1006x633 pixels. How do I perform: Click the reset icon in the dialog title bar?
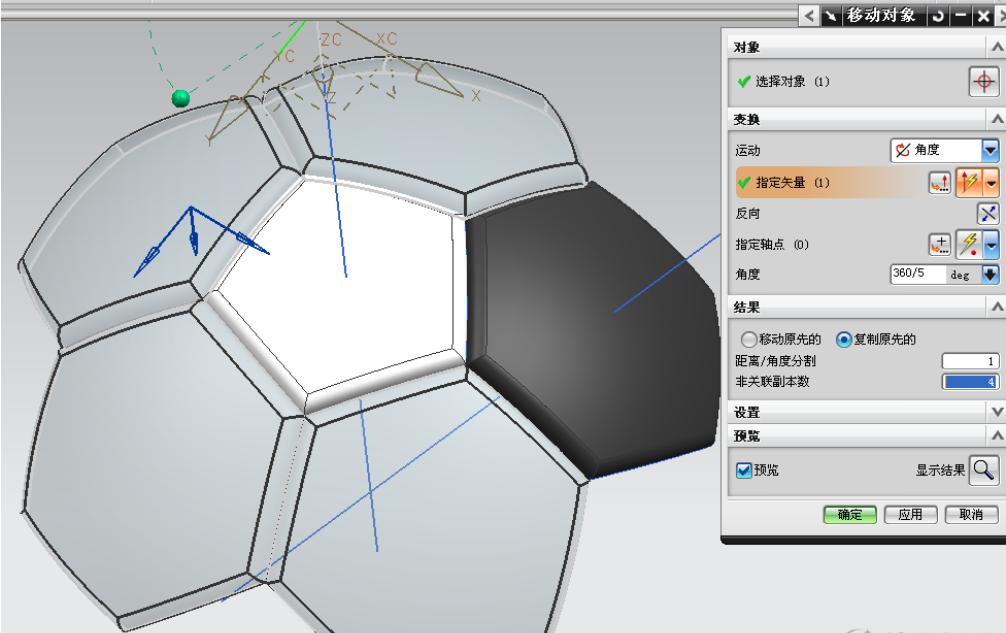(936, 14)
